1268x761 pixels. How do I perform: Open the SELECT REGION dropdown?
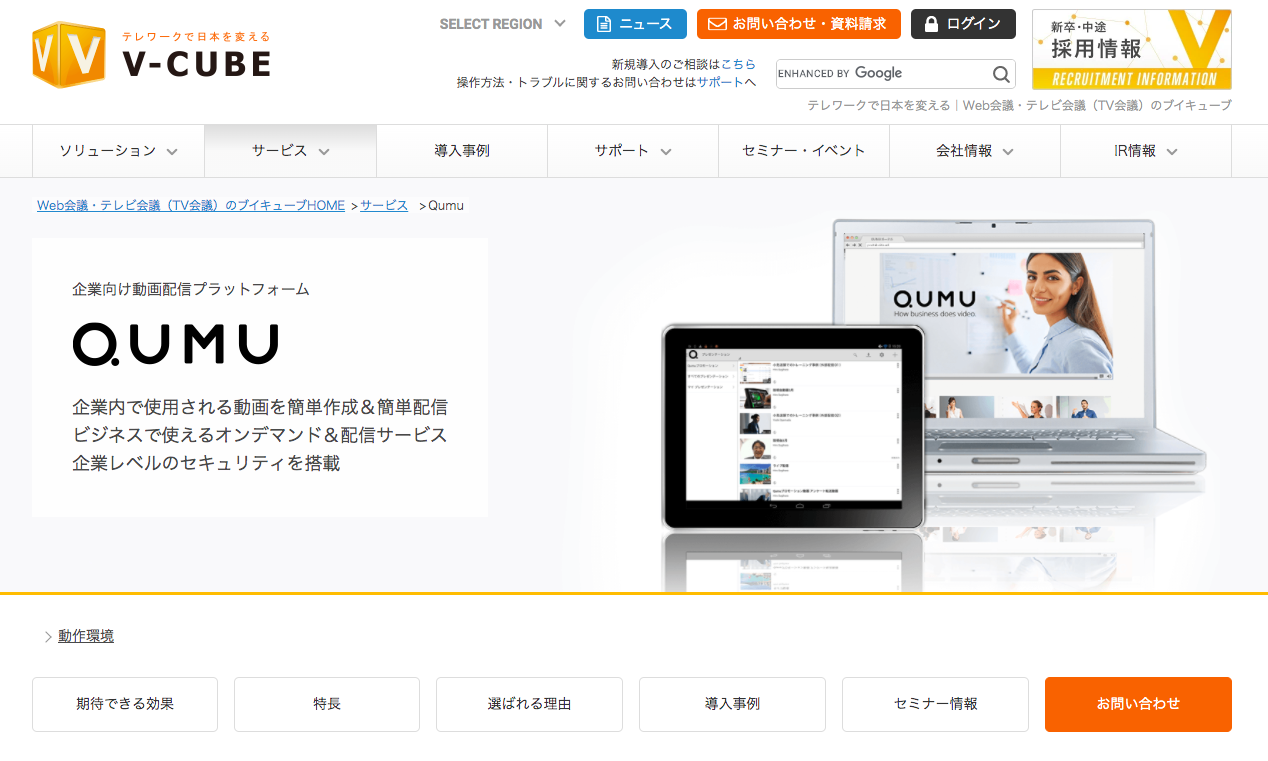(x=503, y=24)
